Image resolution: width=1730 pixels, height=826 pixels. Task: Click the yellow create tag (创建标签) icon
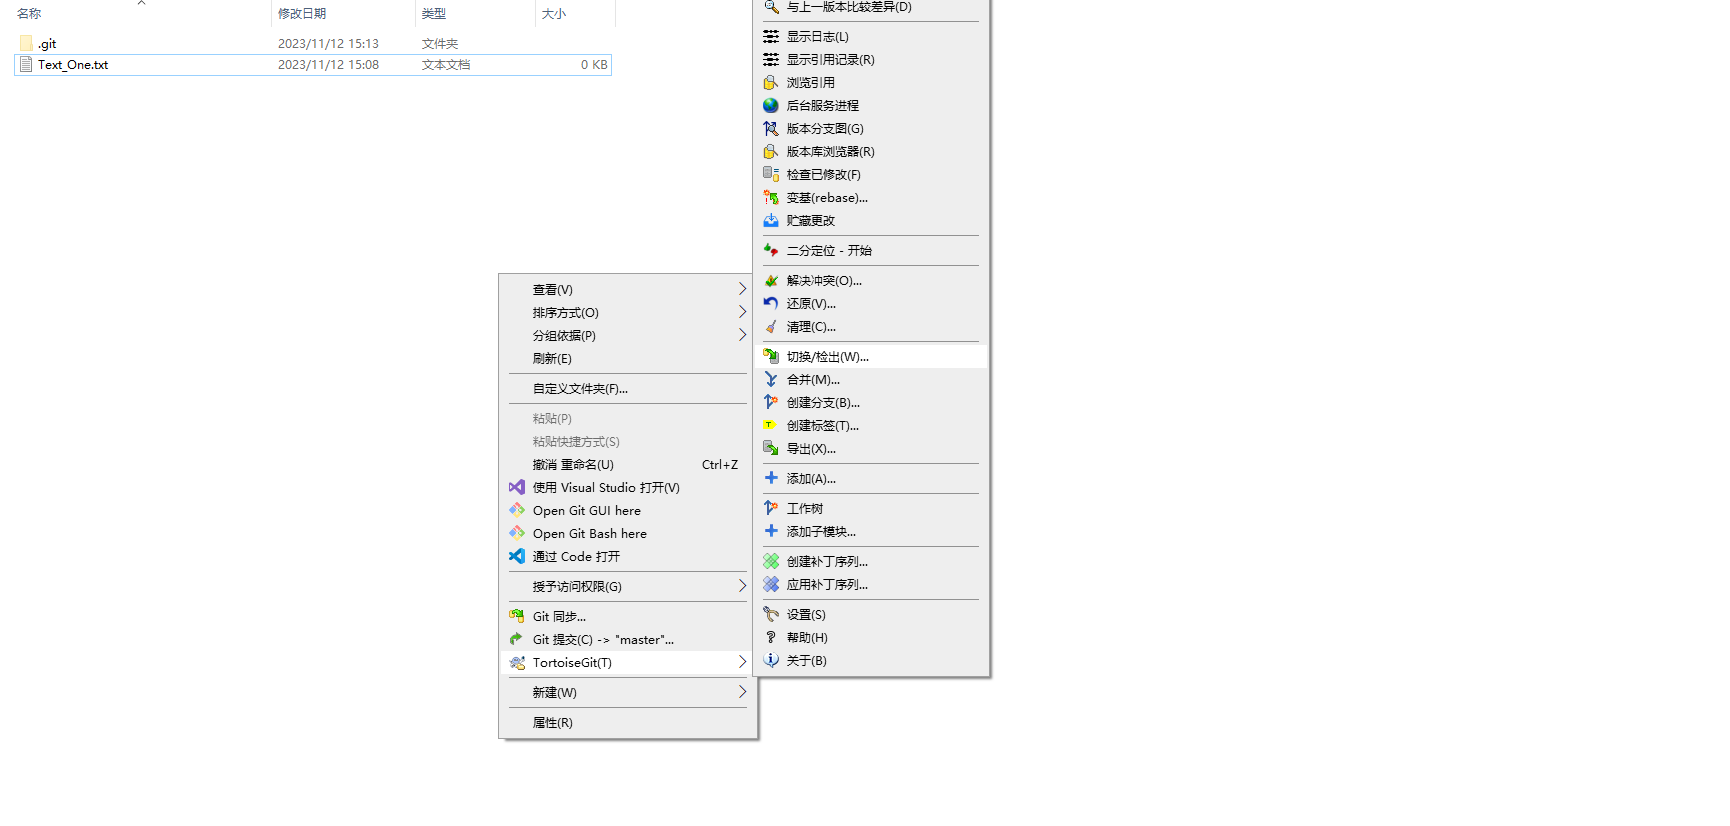[771, 425]
